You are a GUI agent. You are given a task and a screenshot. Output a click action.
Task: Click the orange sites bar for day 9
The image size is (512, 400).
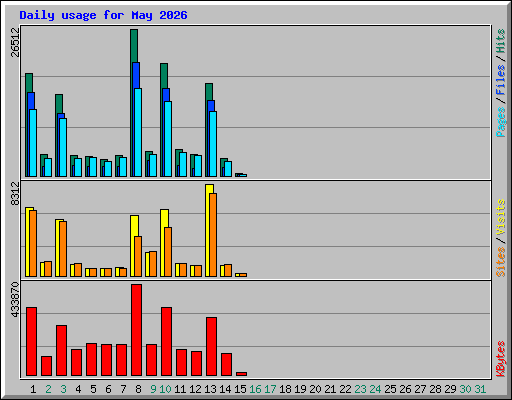[153, 264]
